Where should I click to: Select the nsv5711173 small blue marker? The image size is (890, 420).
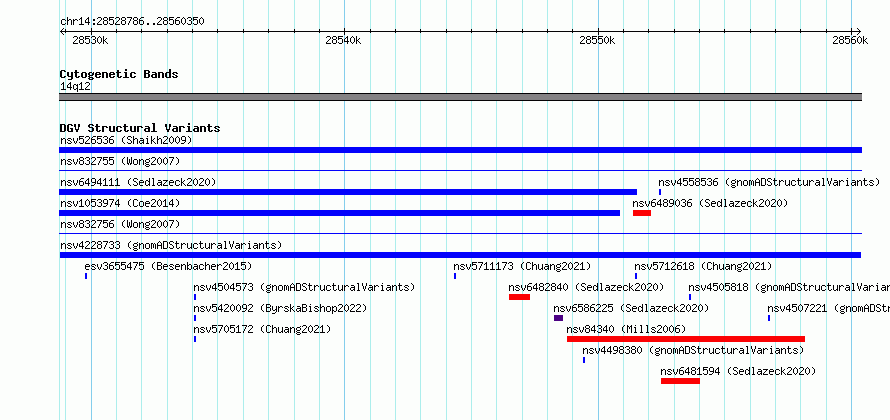coord(455,276)
